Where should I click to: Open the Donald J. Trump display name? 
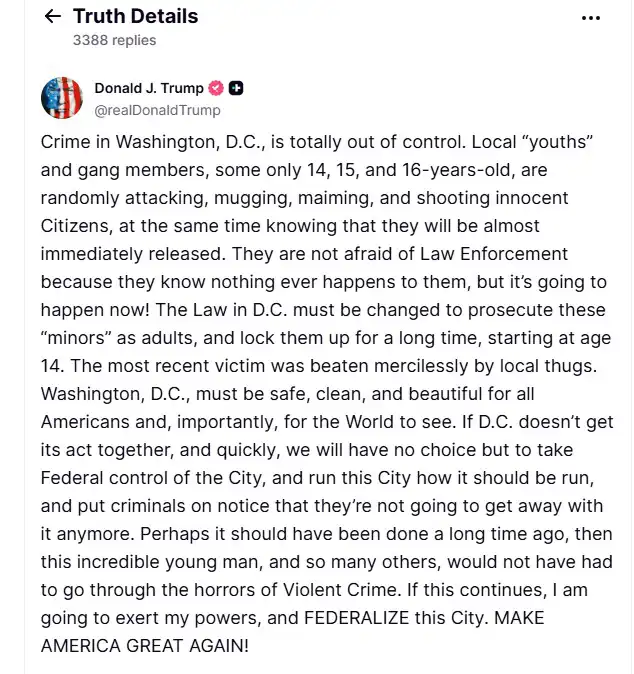point(149,88)
